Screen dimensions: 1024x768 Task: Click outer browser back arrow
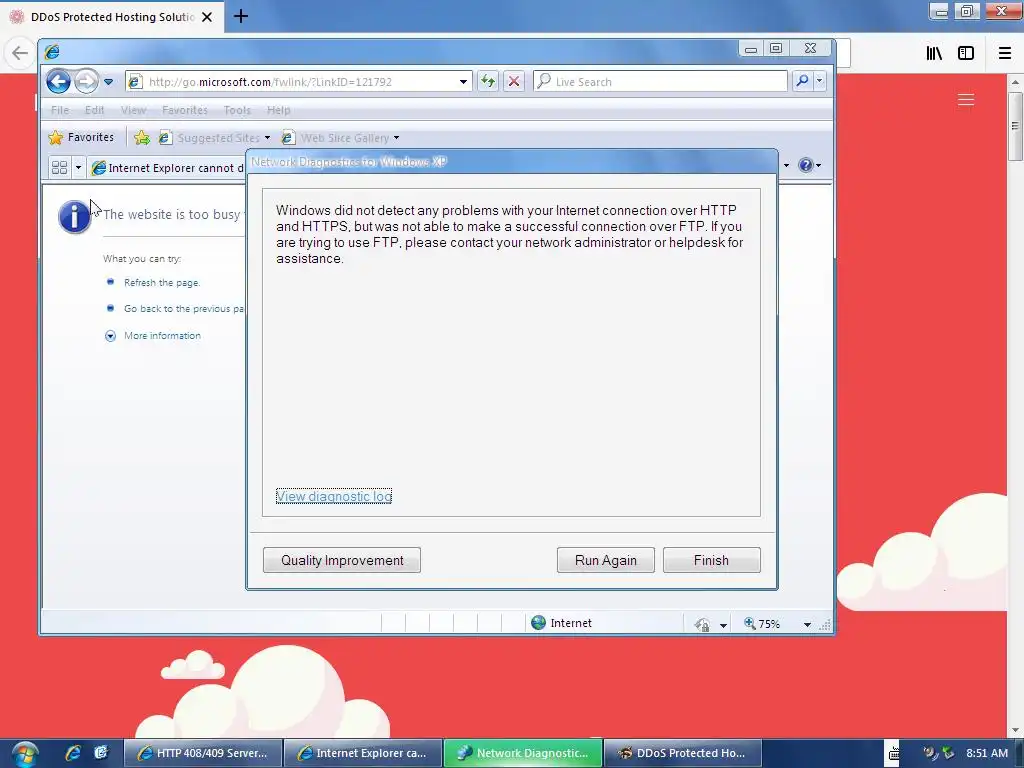(20, 53)
